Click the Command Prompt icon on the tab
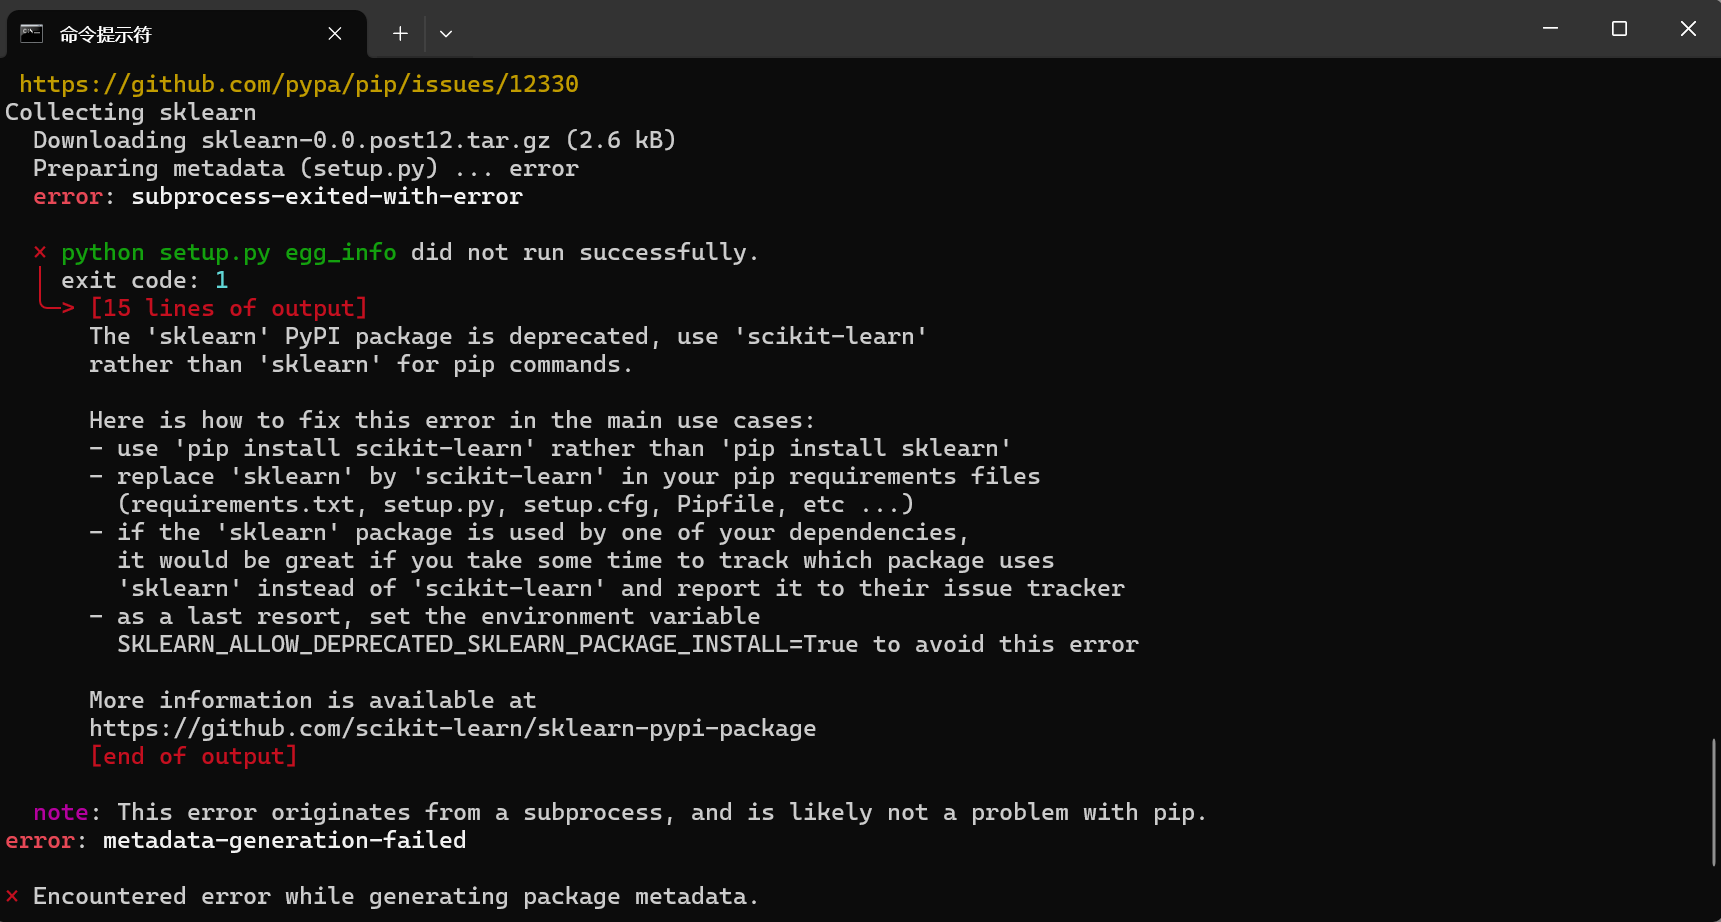Image resolution: width=1721 pixels, height=922 pixels. [x=31, y=33]
